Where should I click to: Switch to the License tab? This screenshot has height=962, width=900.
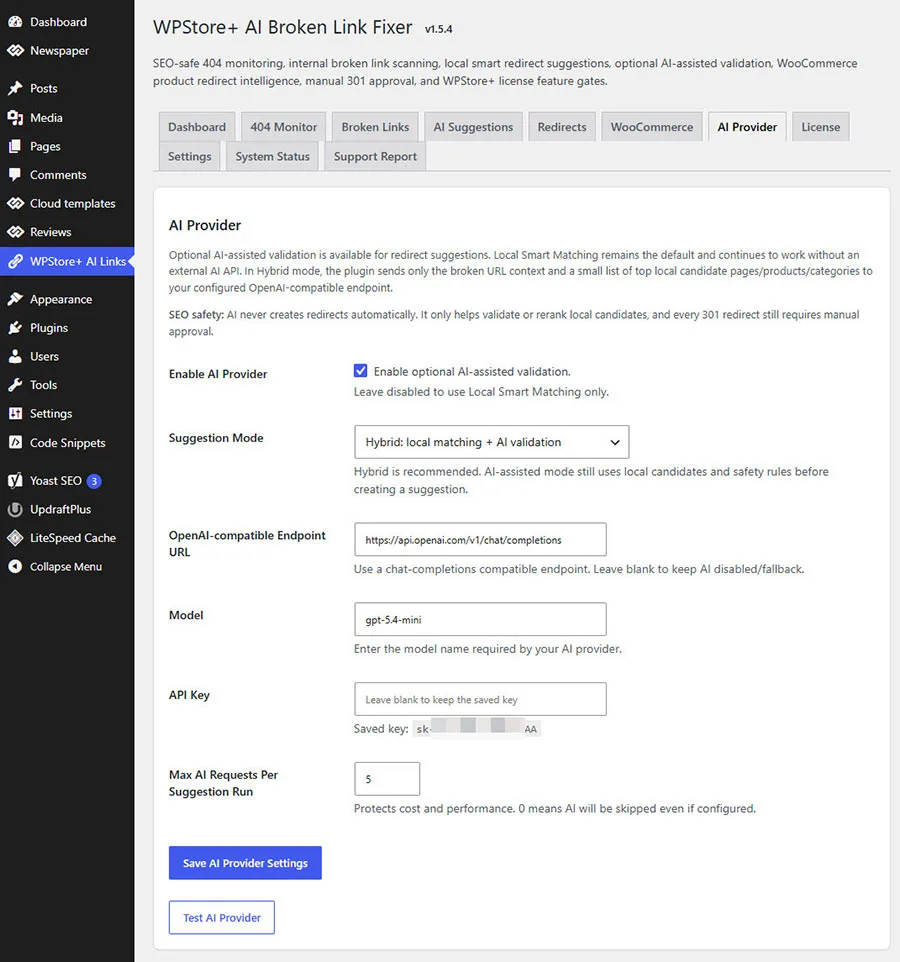(820, 127)
